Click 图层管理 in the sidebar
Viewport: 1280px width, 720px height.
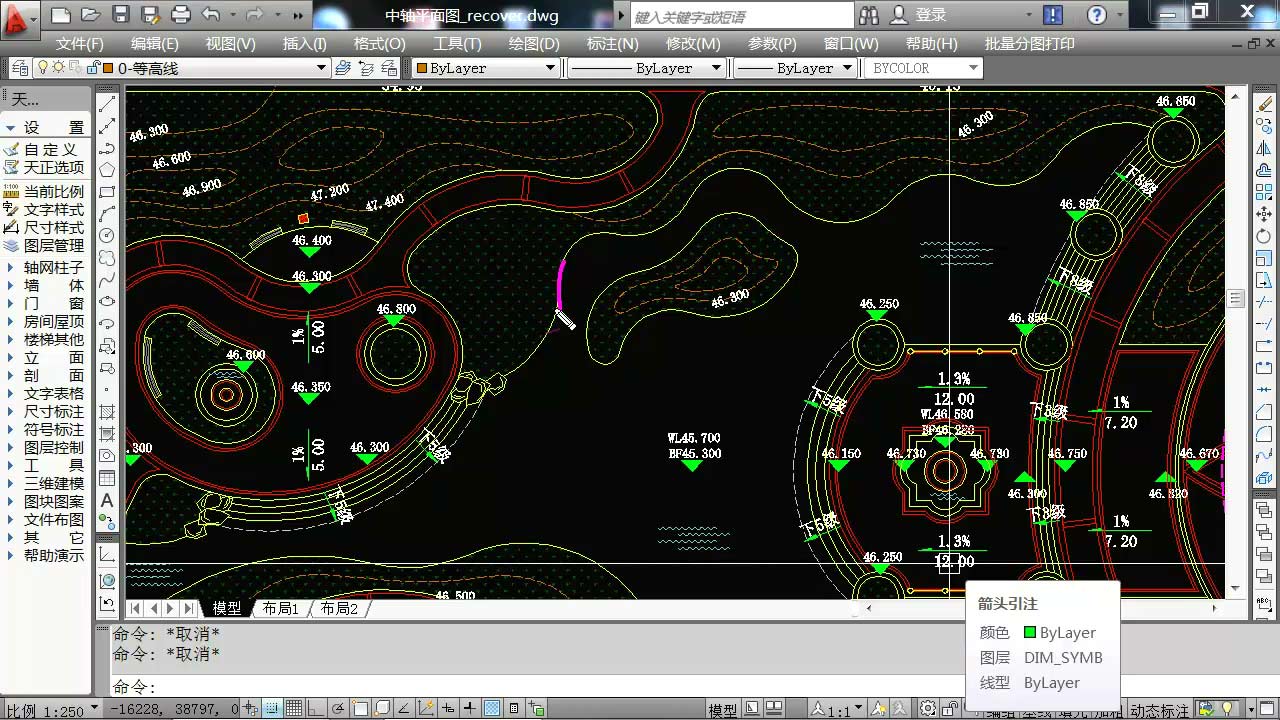click(54, 245)
